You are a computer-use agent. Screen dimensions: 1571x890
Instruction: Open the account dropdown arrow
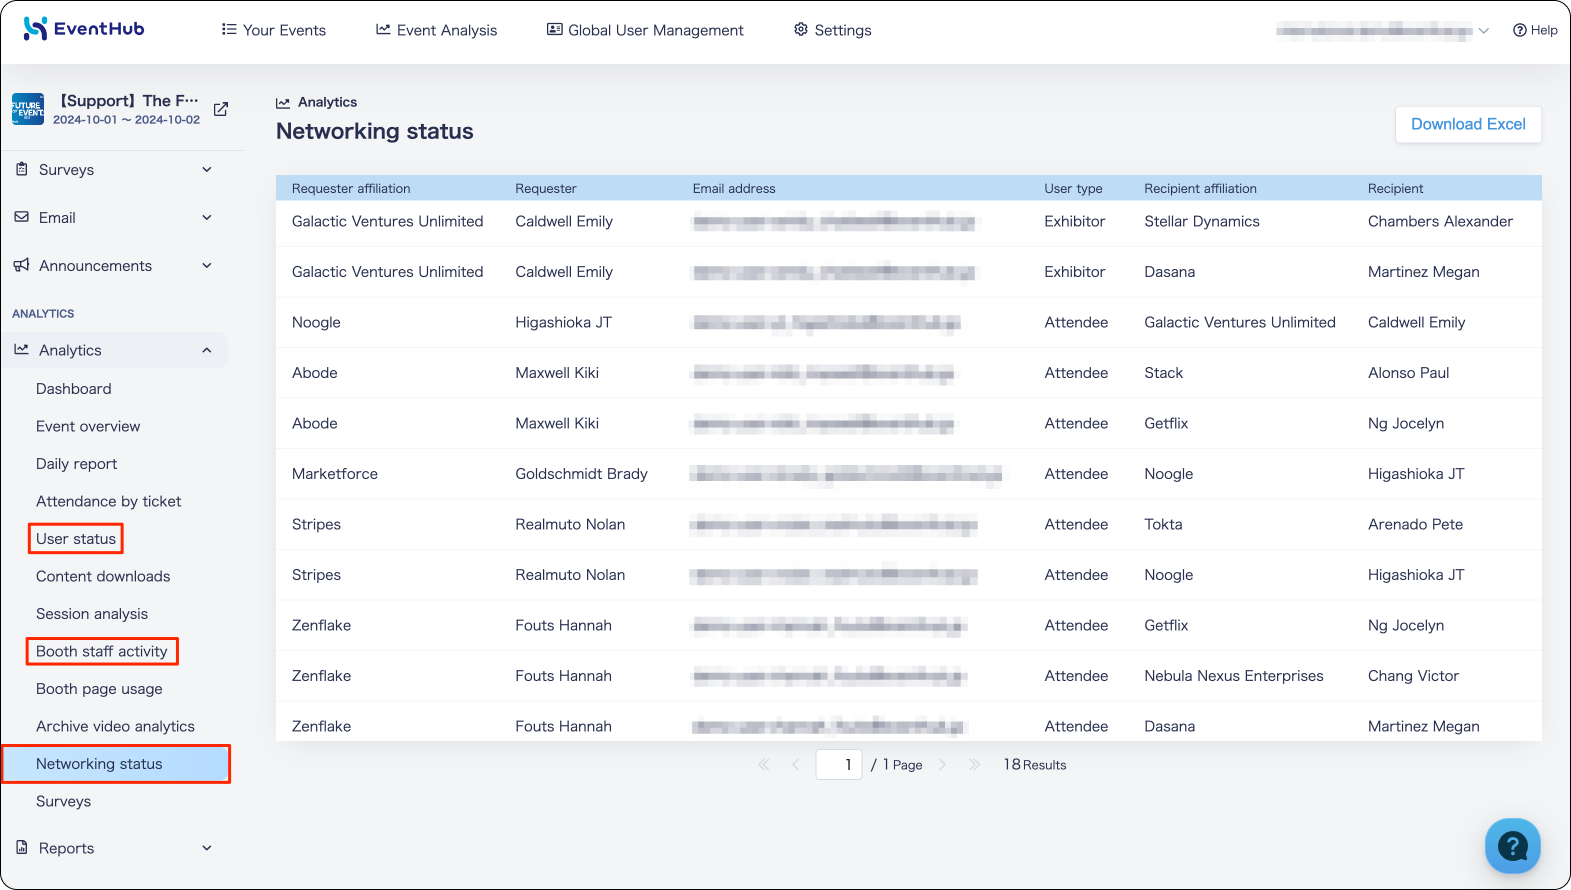[x=1484, y=30]
